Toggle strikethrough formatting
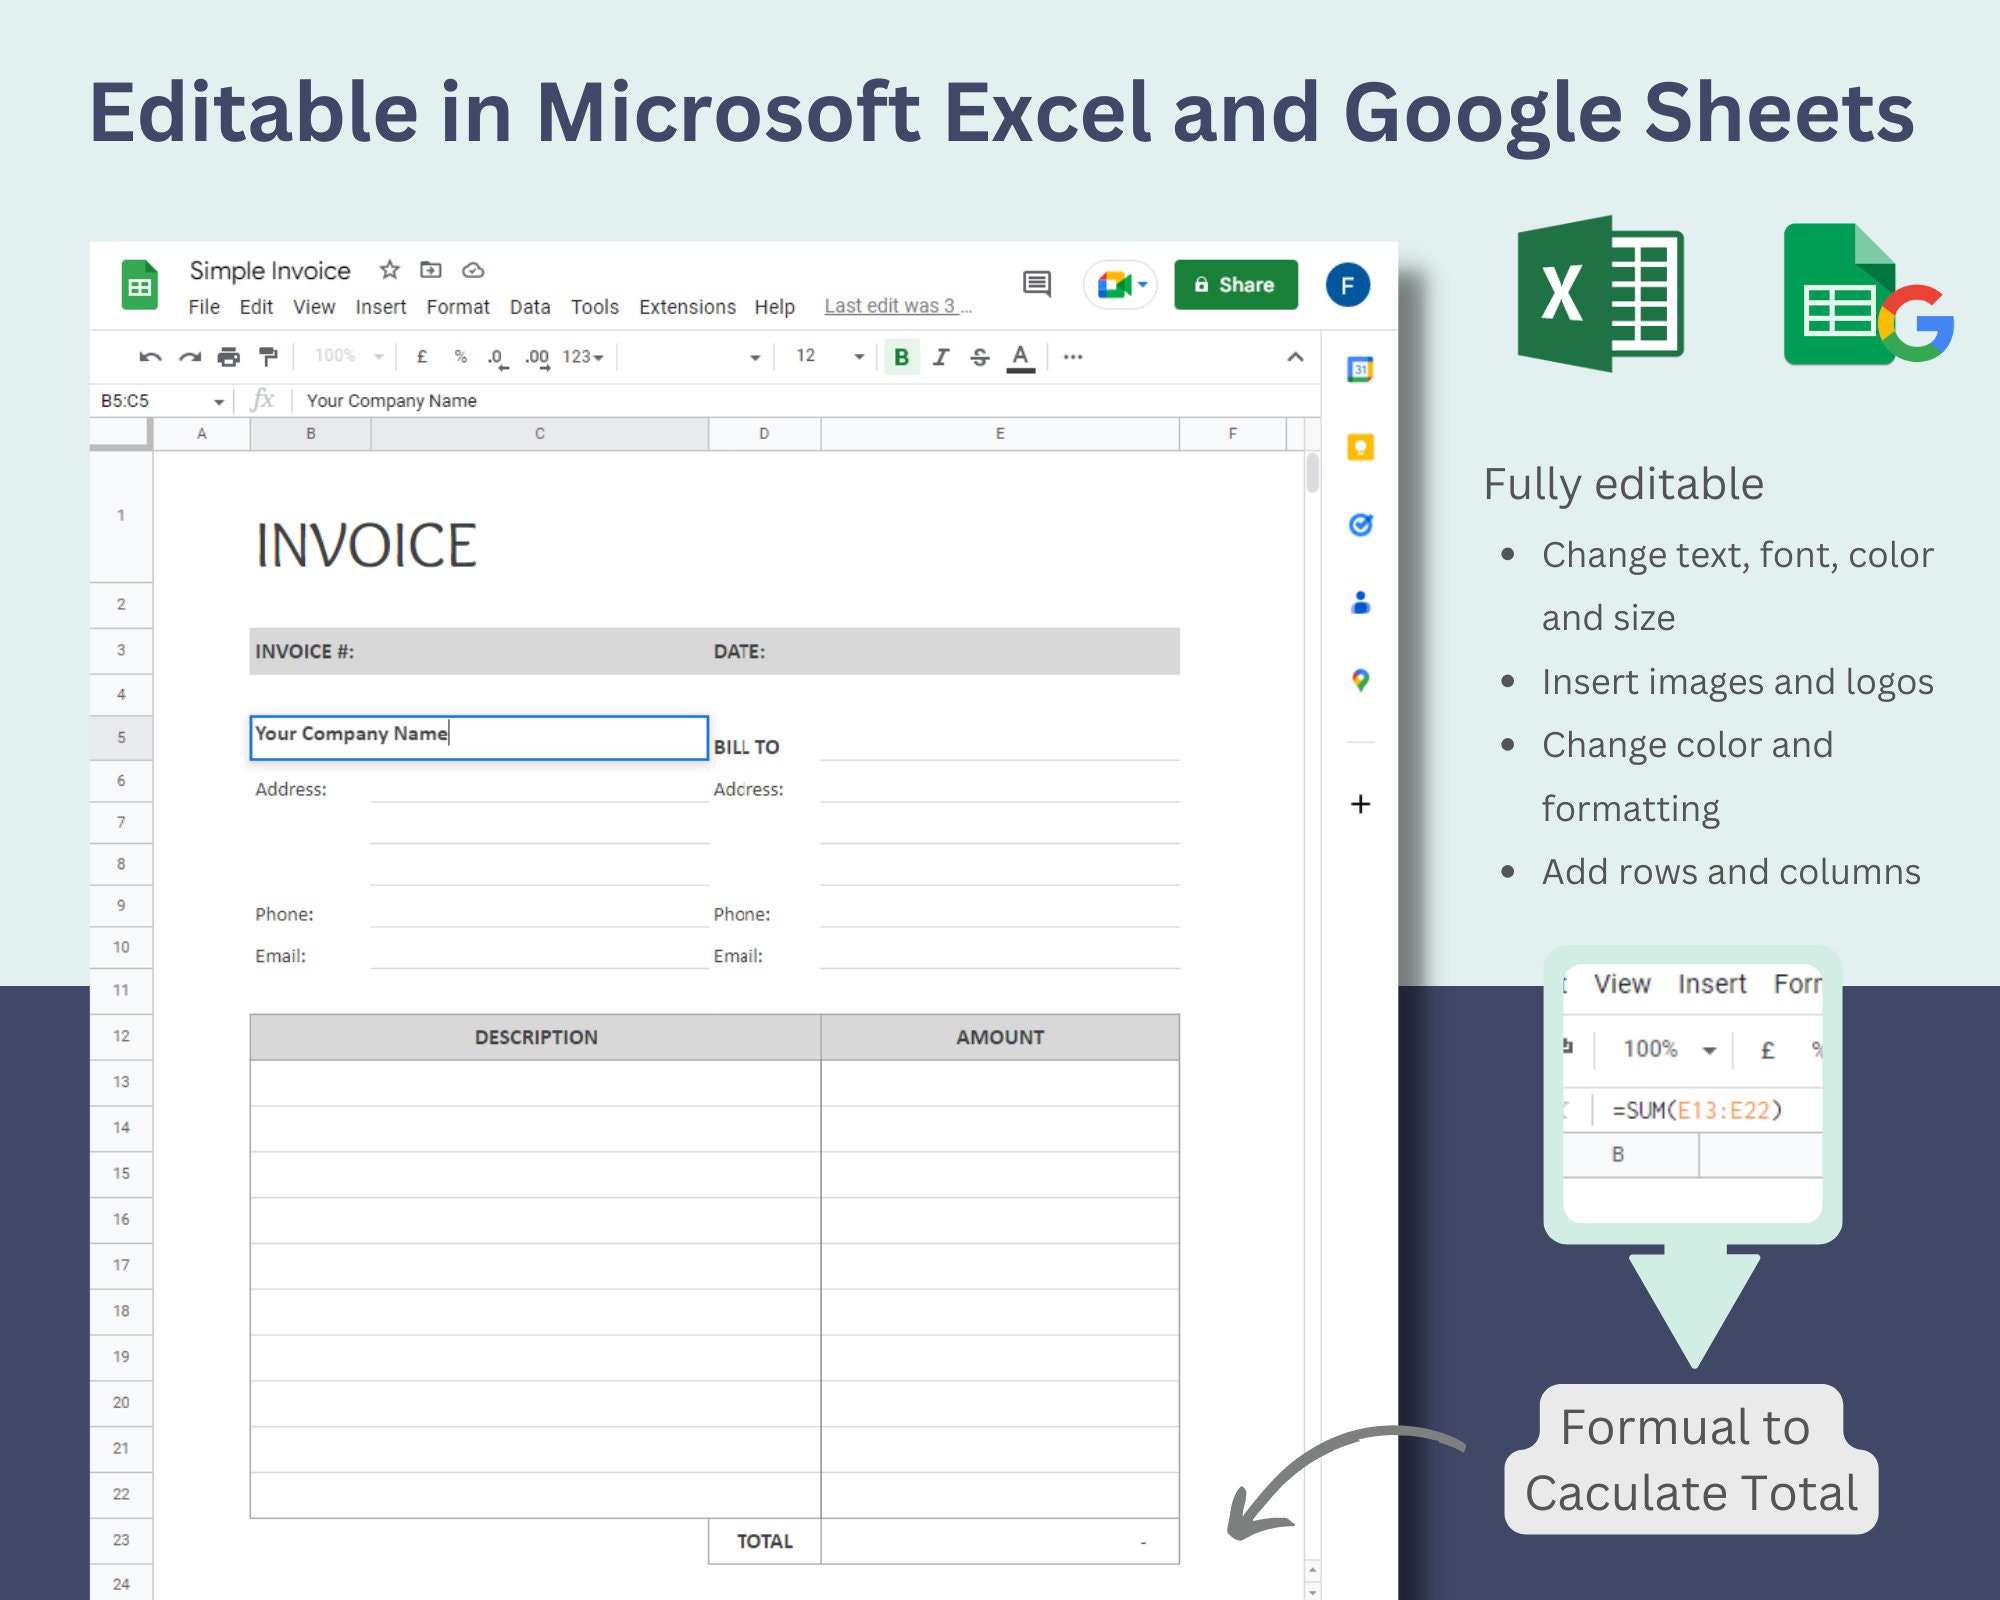The width and height of the screenshot is (2000, 1600). click(x=978, y=355)
